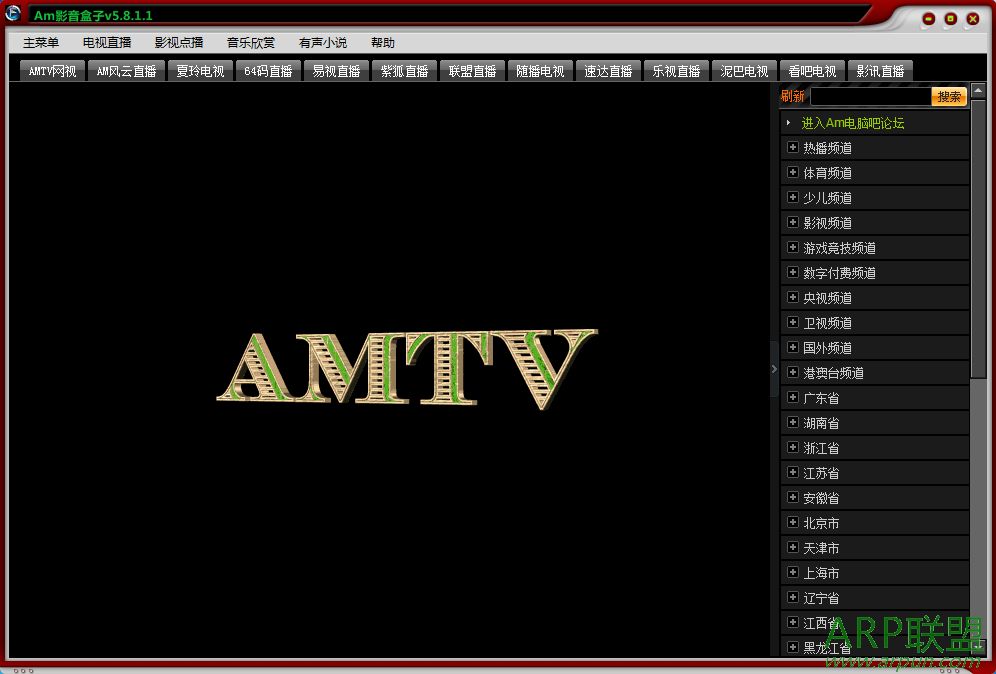Select the 夏玲电视 tab
The image size is (996, 674).
200,71
